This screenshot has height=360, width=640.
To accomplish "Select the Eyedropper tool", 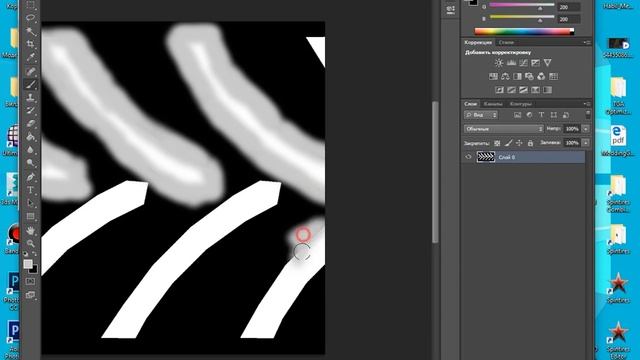I will point(31,57).
